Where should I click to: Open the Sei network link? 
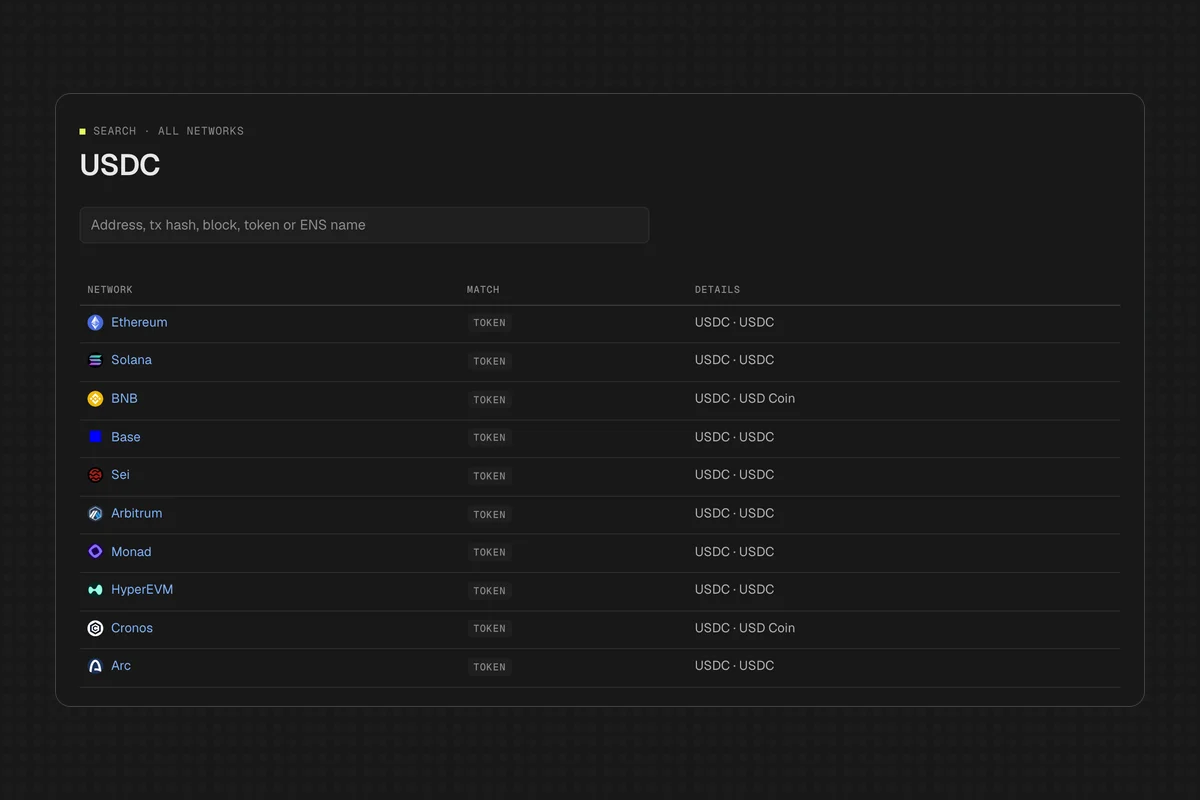click(120, 475)
